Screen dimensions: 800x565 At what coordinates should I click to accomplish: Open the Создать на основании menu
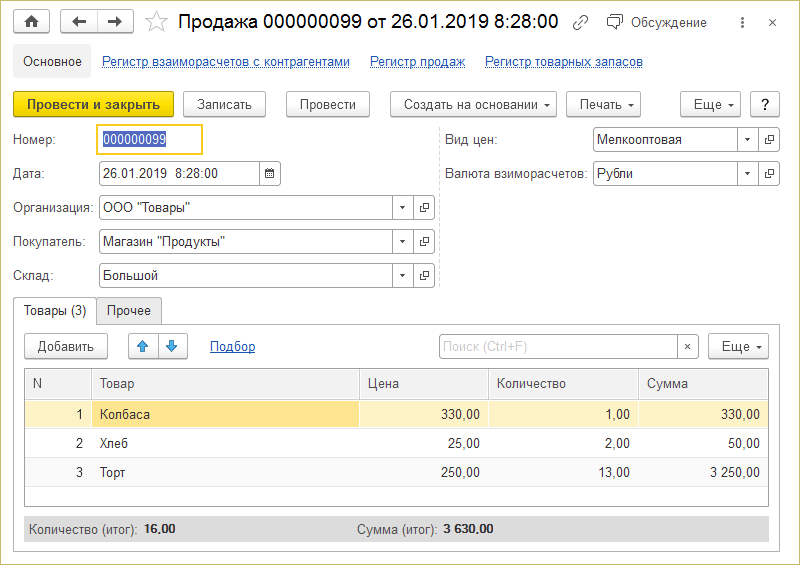coord(473,105)
